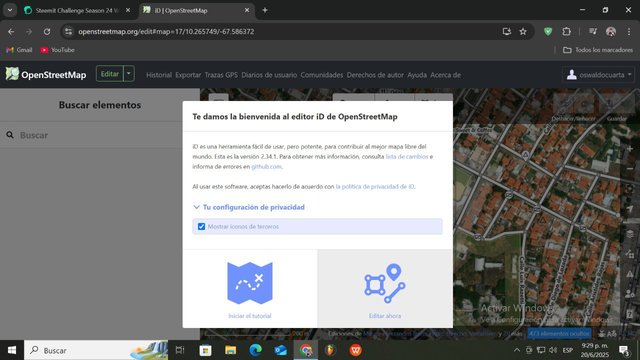Click the translate icon in map footer

pyautogui.click(x=612, y=333)
